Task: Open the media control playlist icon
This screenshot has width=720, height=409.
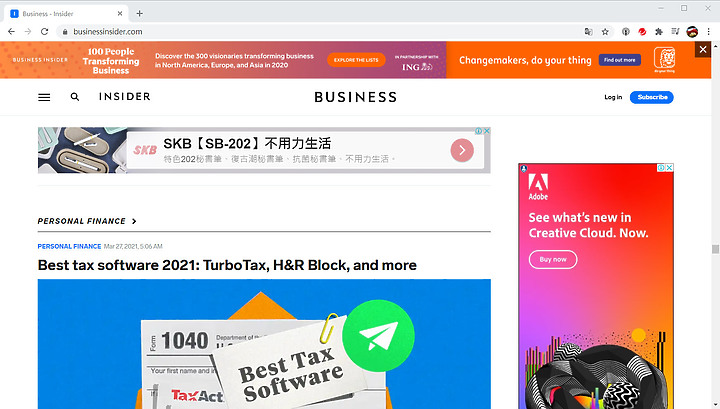Action: [x=675, y=32]
